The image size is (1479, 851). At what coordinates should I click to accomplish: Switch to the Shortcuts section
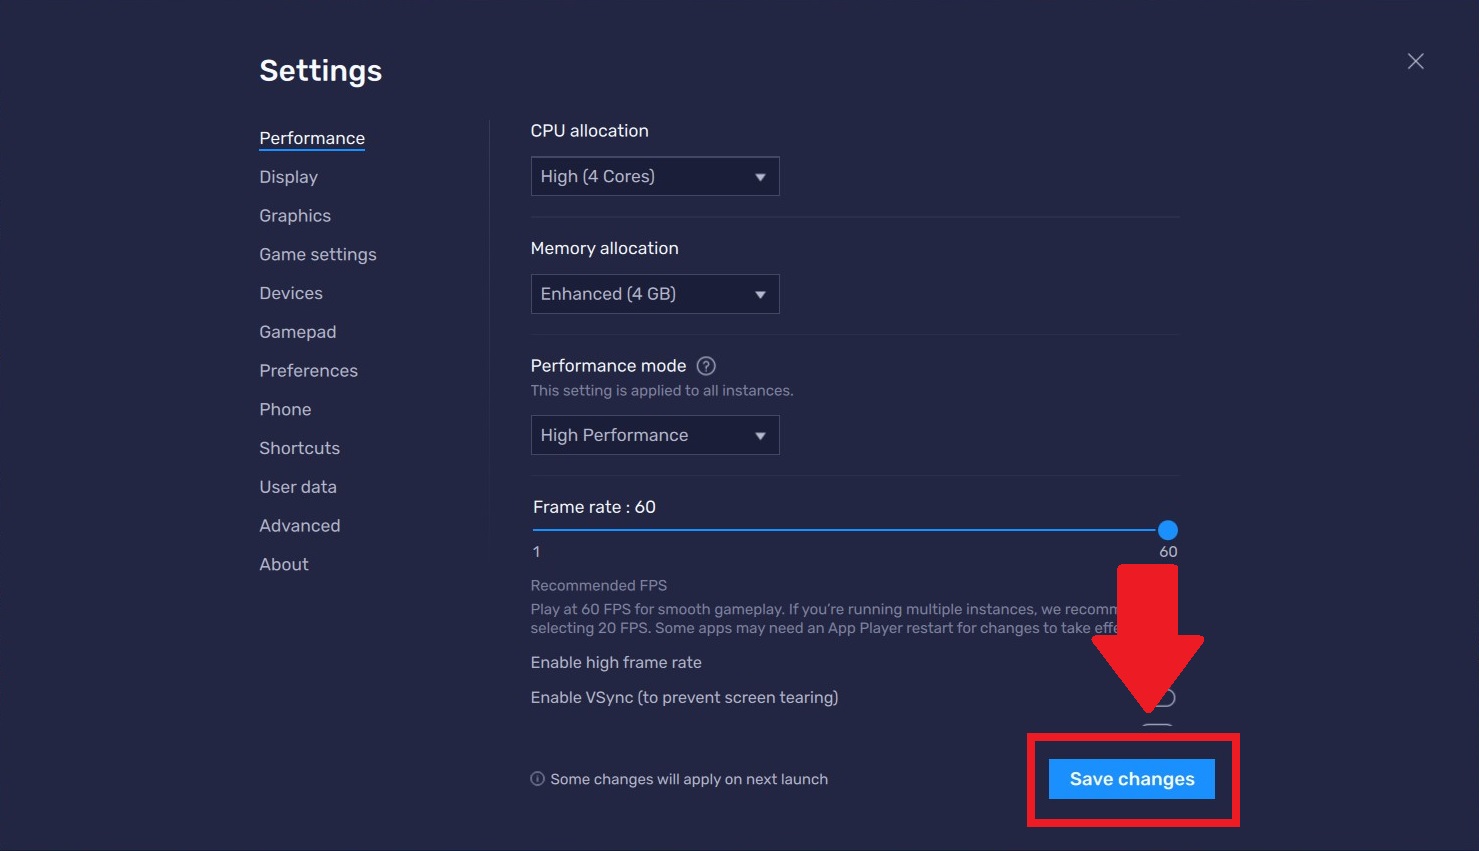click(x=299, y=448)
